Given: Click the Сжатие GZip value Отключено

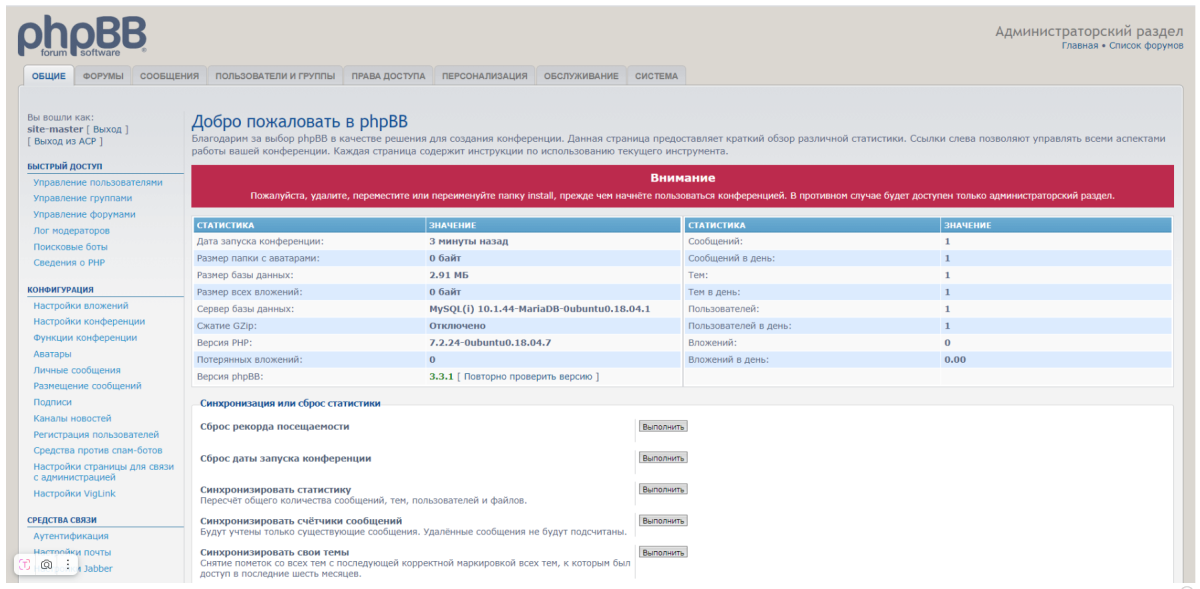Looking at the screenshot, I should (457, 325).
